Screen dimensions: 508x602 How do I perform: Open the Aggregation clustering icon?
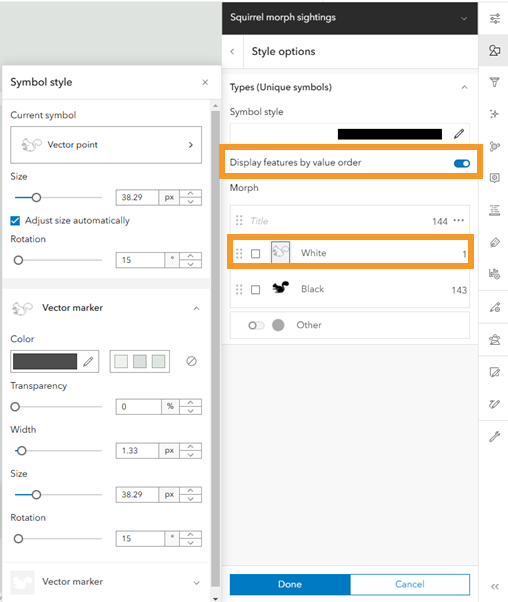click(495, 146)
